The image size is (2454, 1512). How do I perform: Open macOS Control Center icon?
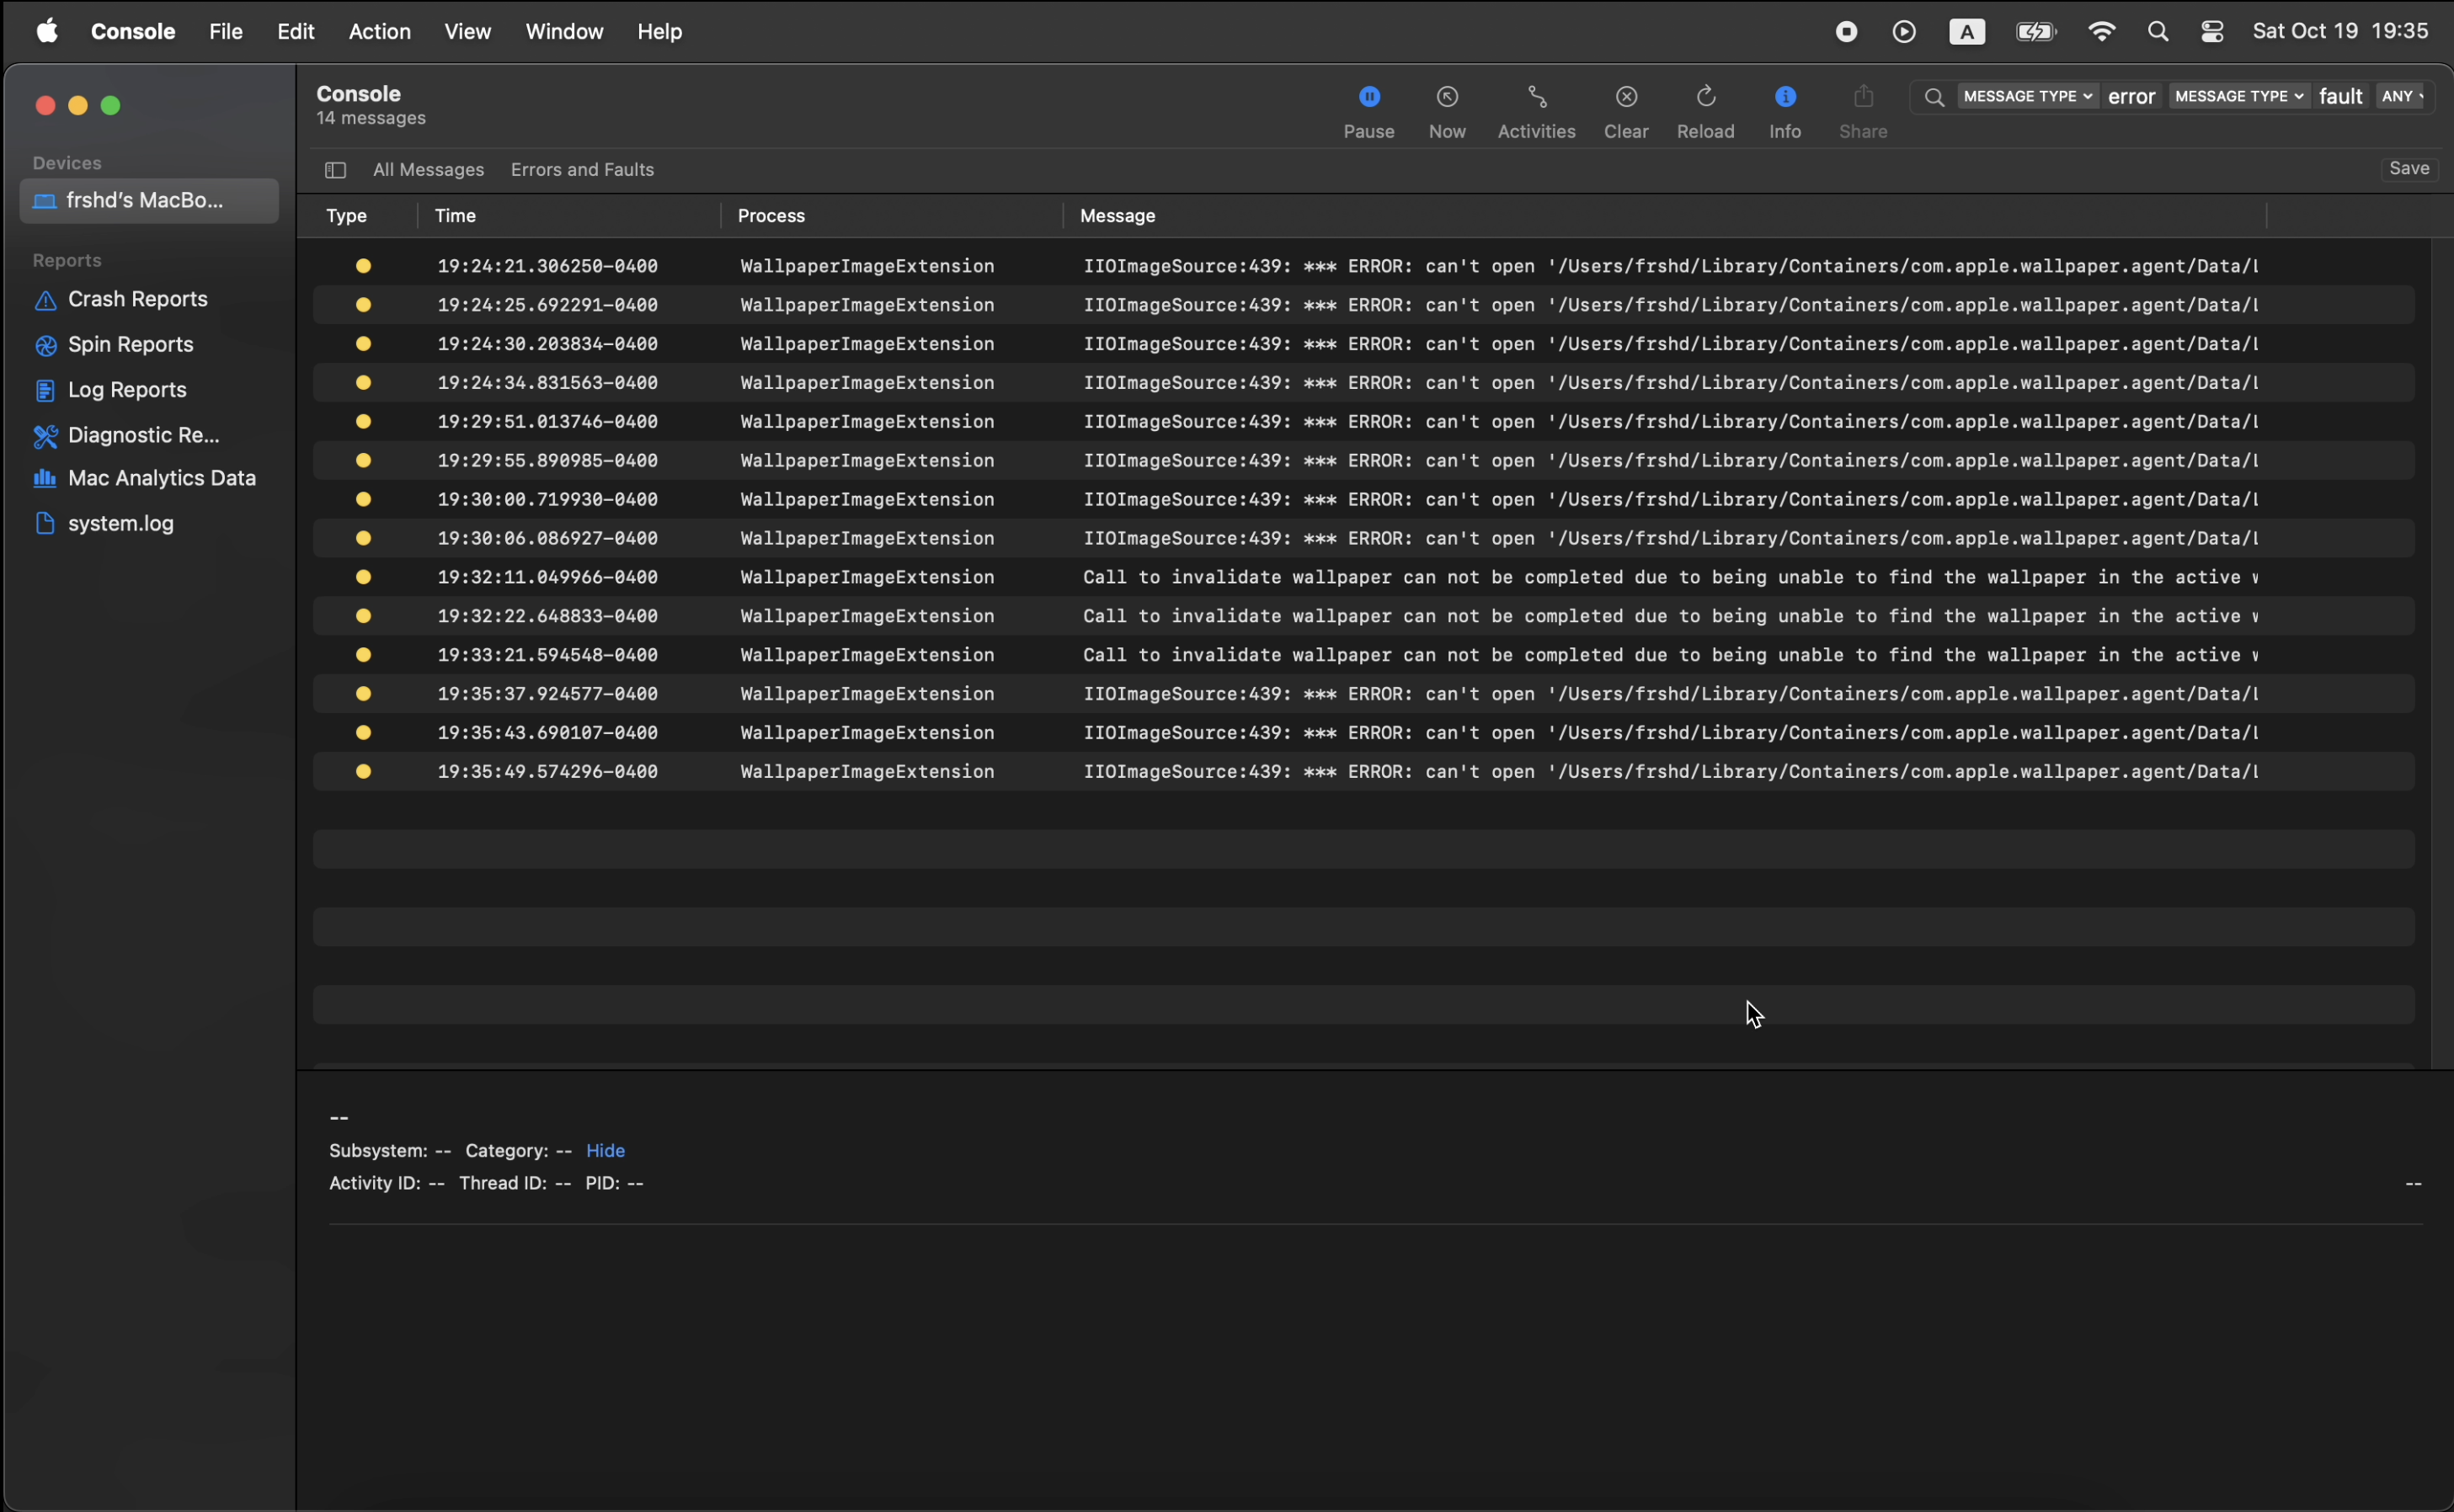pyautogui.click(x=2212, y=32)
